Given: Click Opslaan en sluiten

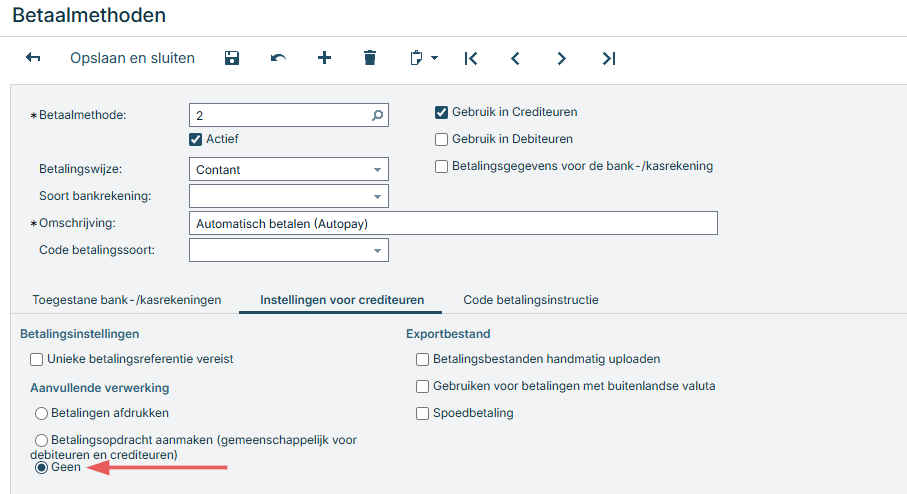Looking at the screenshot, I should 132,58.
